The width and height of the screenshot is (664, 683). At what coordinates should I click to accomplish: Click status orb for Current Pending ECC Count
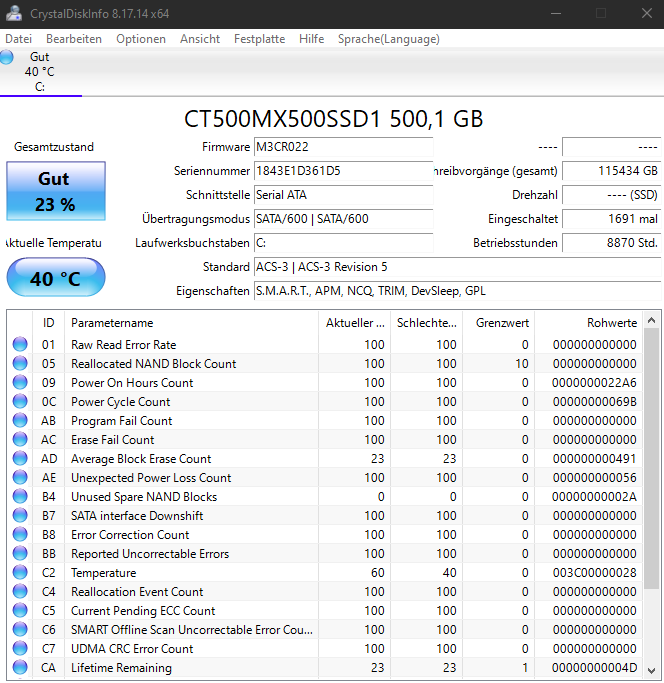[20, 610]
